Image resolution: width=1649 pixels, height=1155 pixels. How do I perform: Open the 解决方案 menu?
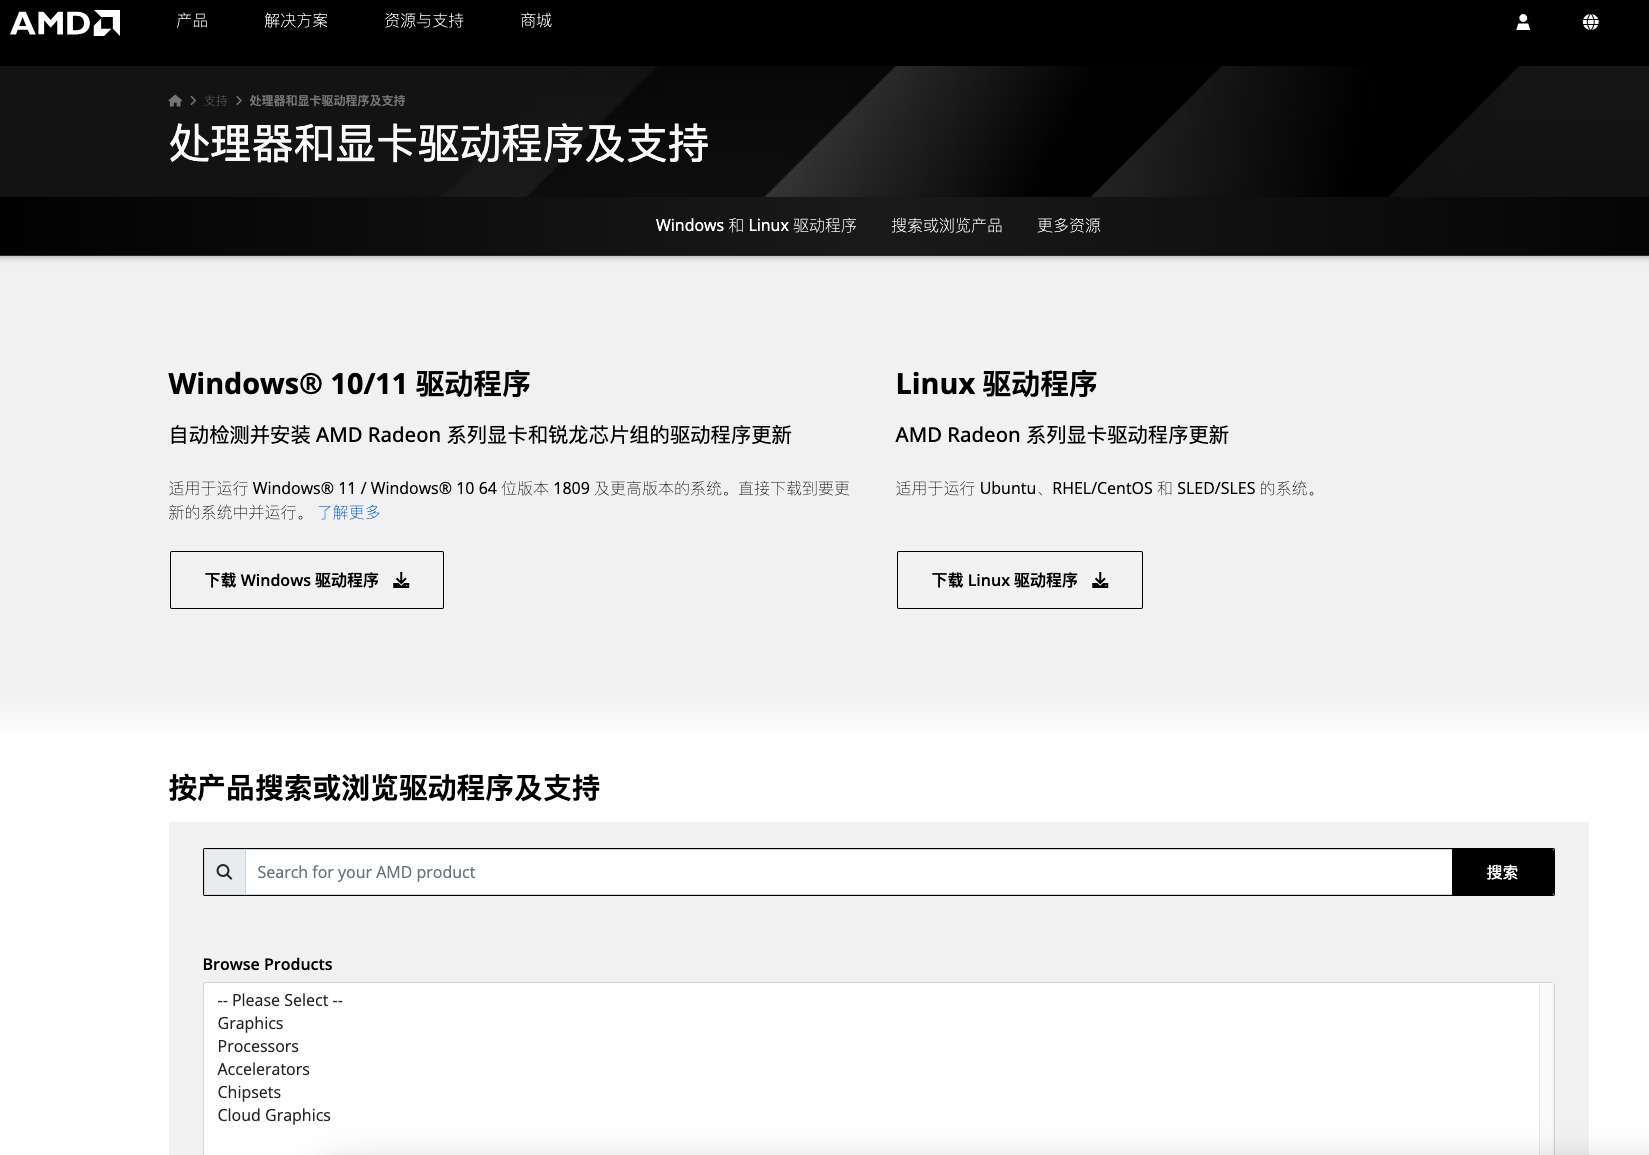296,21
